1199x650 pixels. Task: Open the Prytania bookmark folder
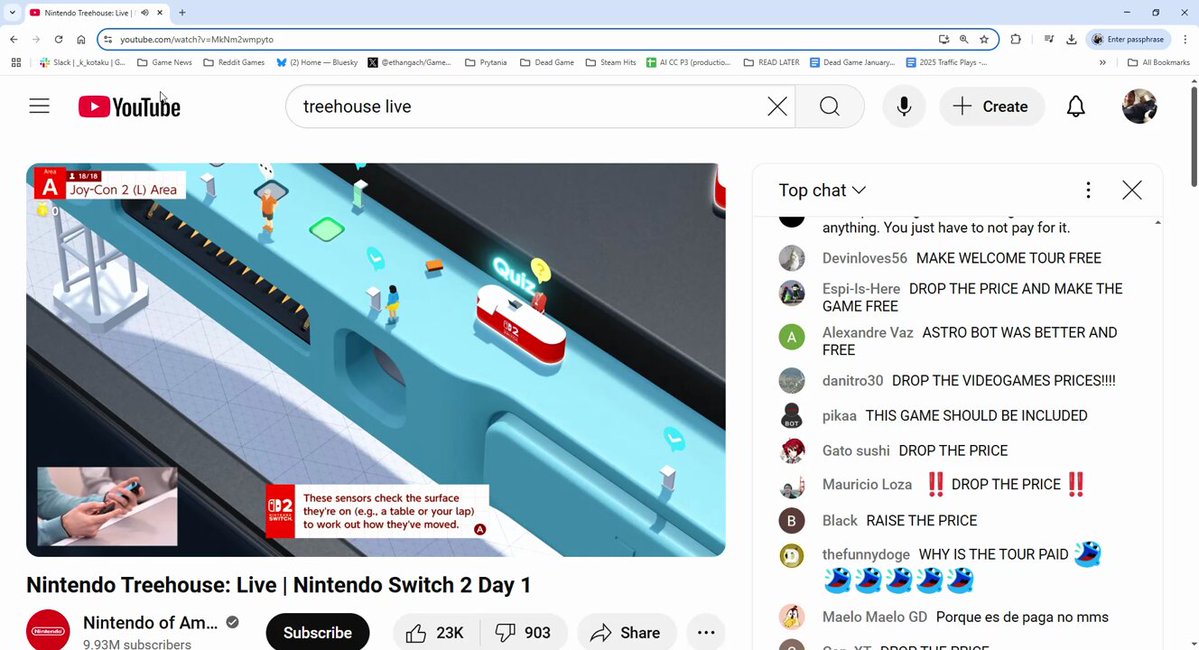point(486,63)
